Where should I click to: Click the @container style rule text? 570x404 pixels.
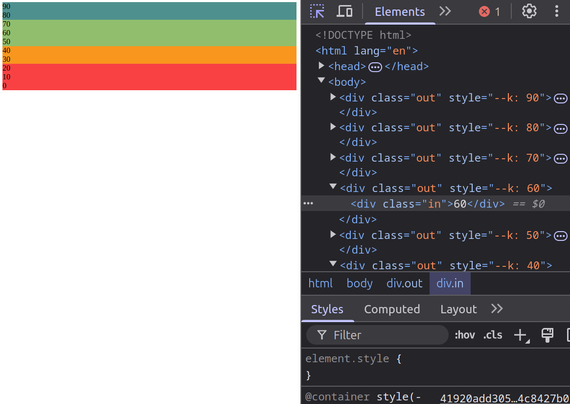pos(362,397)
